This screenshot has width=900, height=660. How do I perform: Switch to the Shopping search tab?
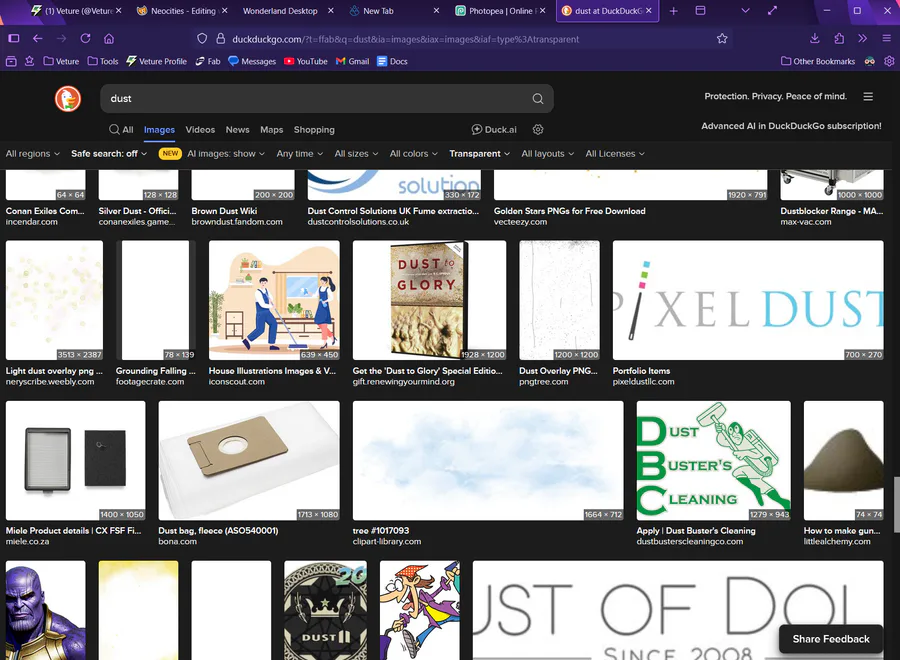pyautogui.click(x=314, y=130)
